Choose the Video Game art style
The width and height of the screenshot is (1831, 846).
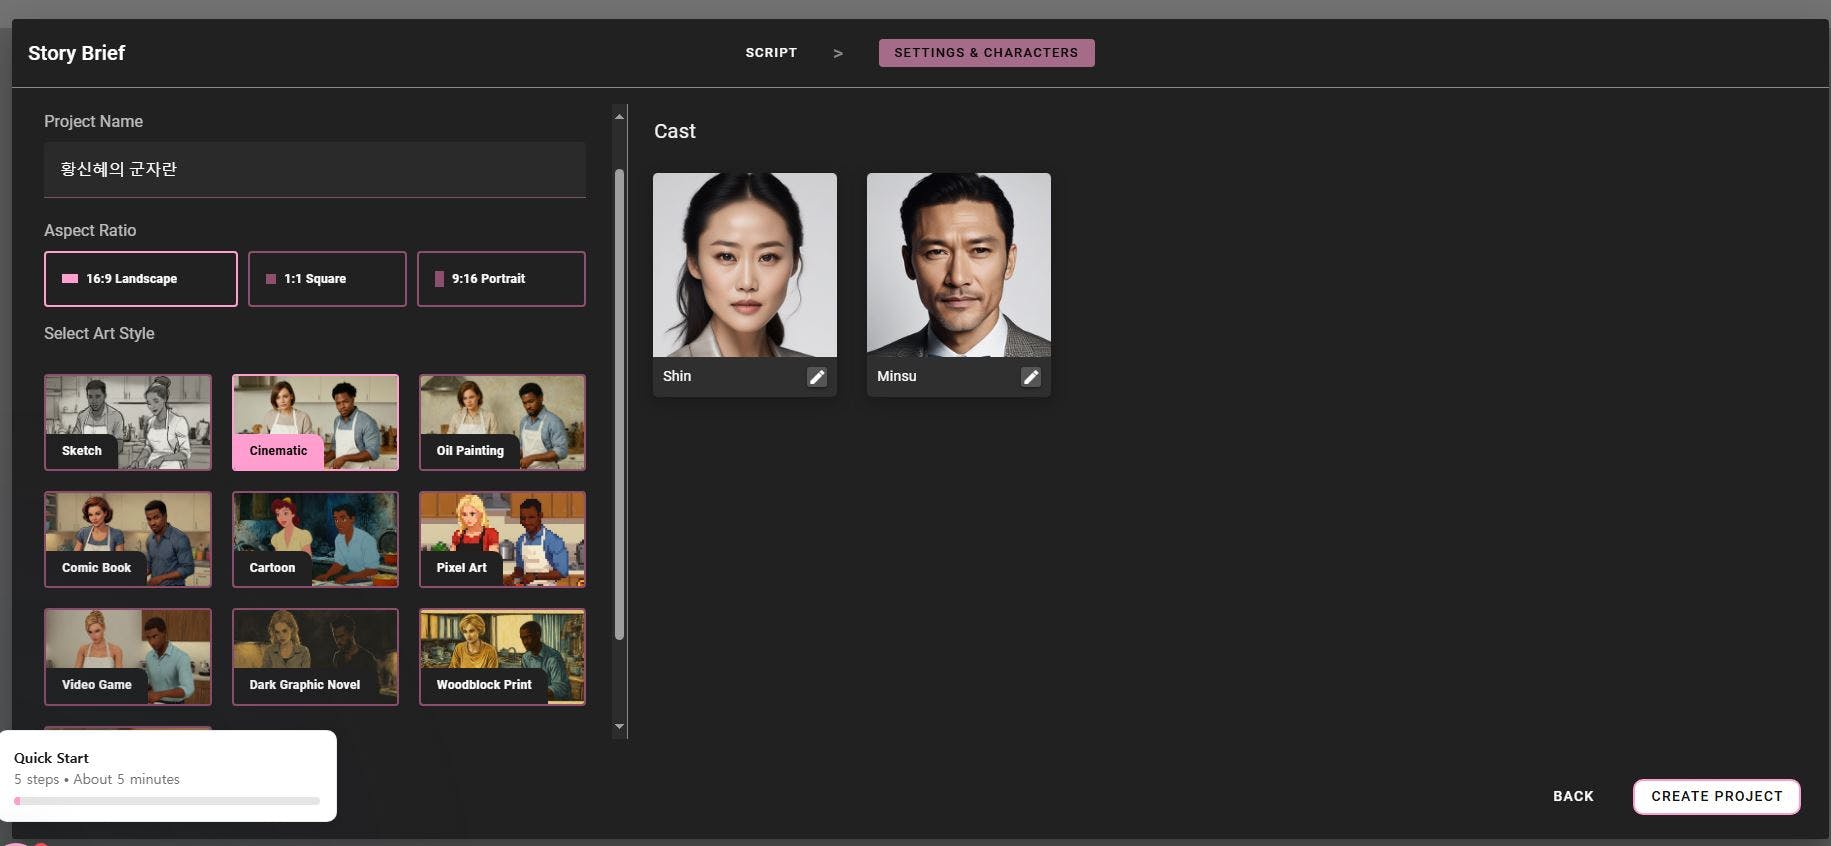click(128, 656)
